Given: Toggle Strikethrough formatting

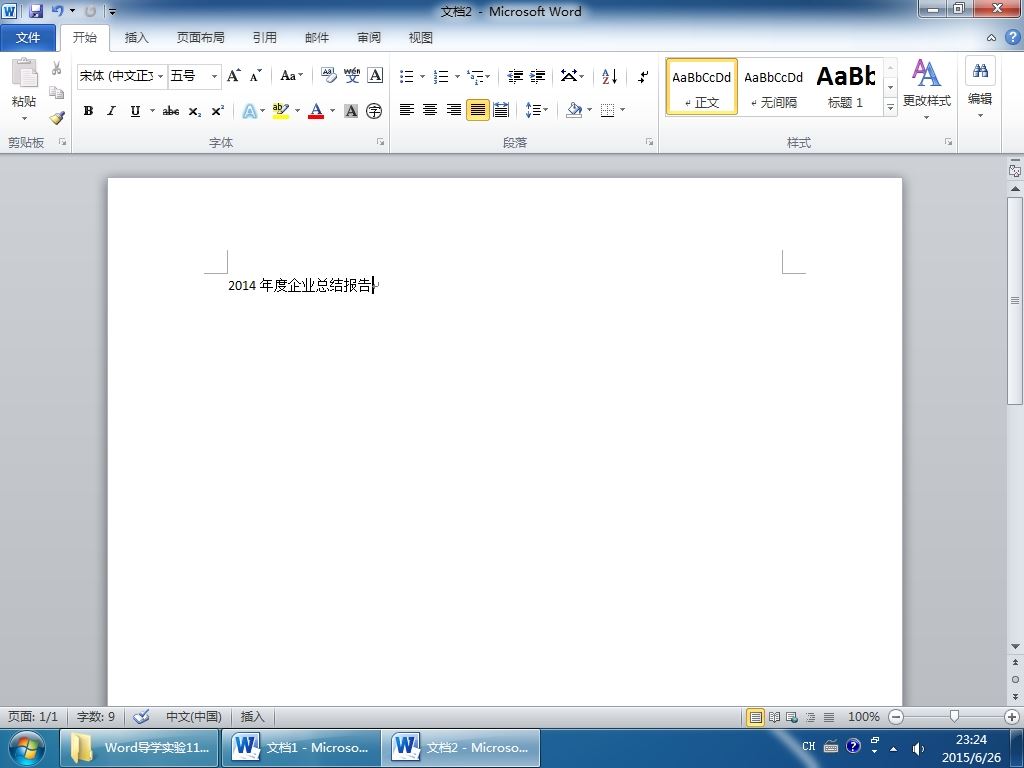Looking at the screenshot, I should click(171, 111).
